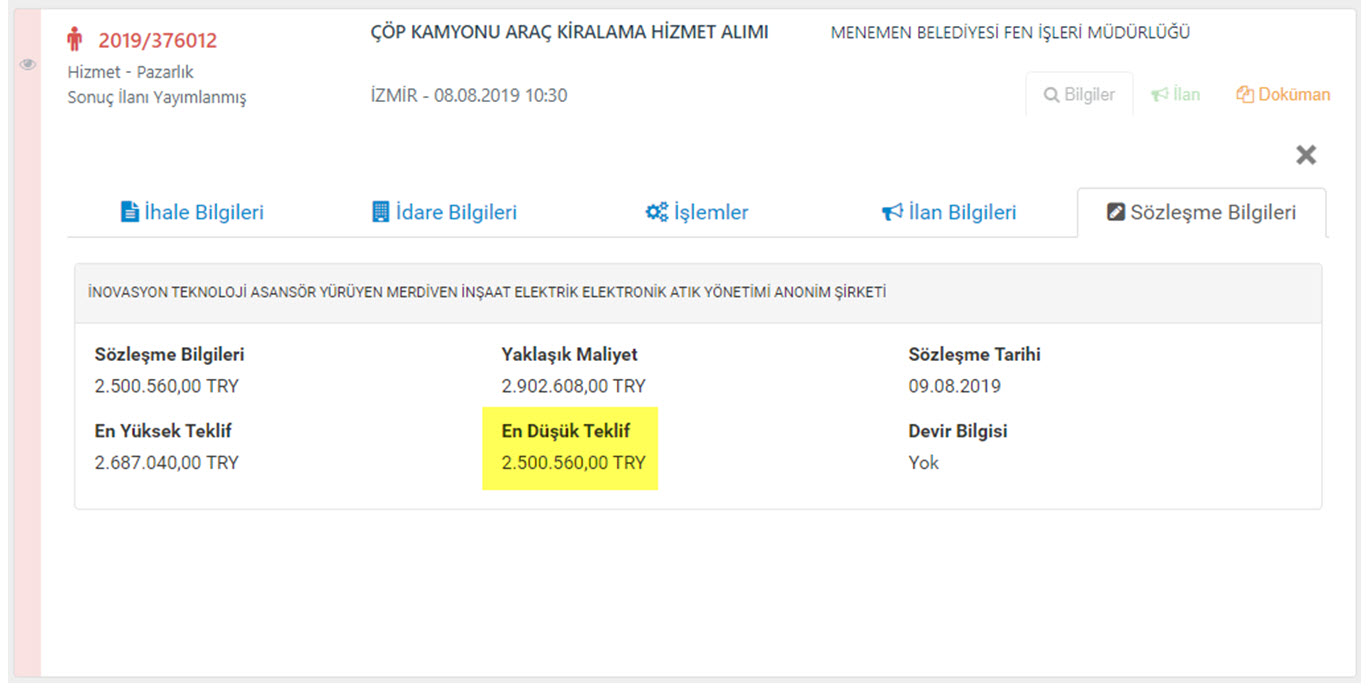Click the İNOVASYON TEKNOLOJİ company header

[x=487, y=293]
